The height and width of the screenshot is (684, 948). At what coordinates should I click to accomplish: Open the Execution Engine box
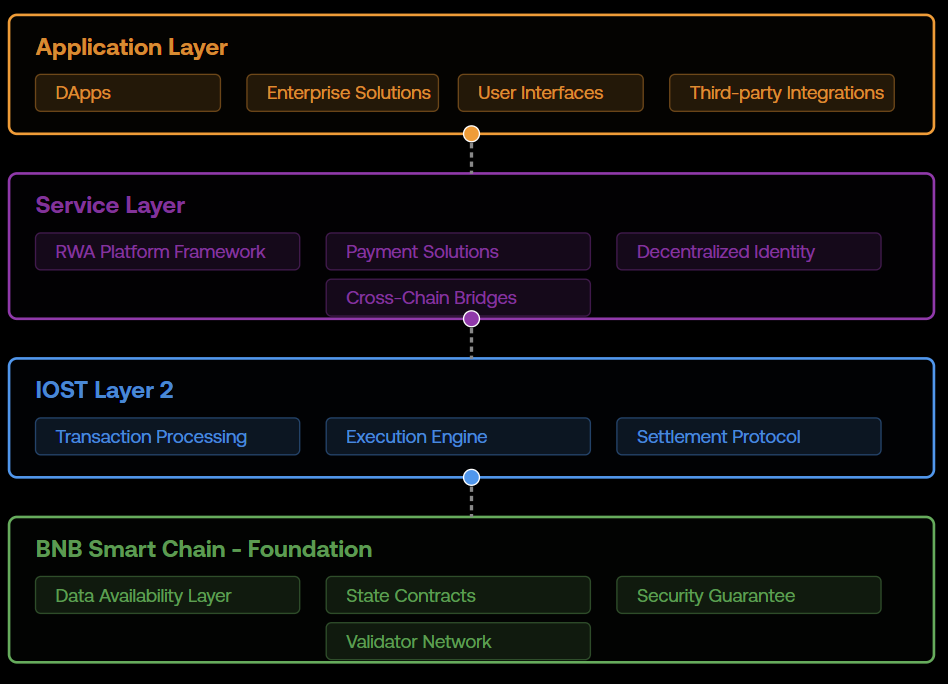click(x=458, y=436)
